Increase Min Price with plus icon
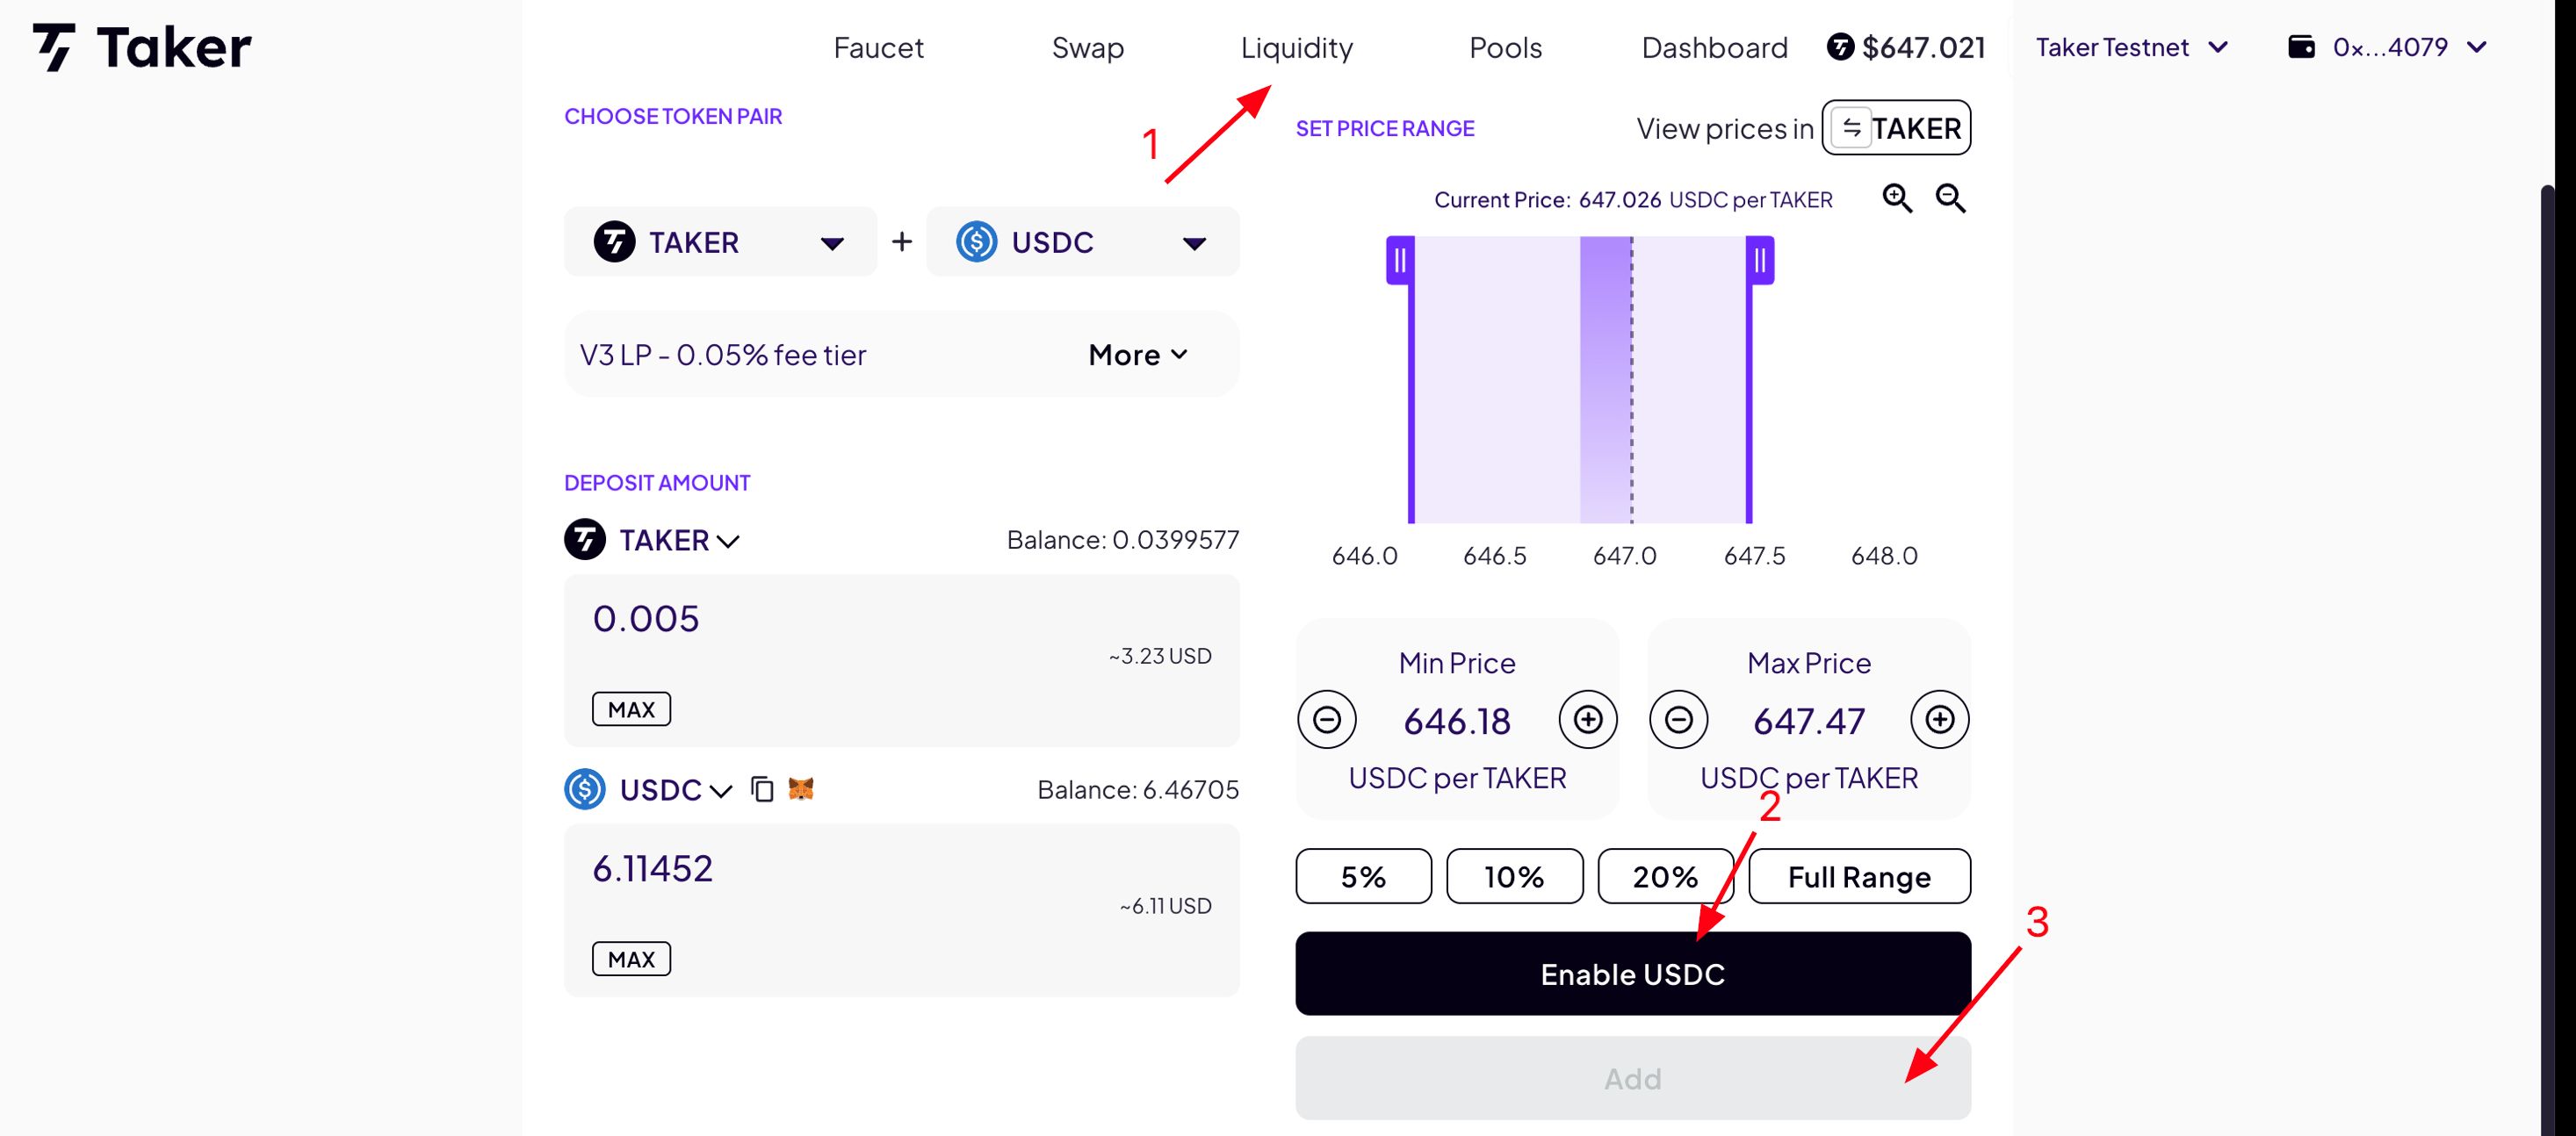 coord(1588,719)
